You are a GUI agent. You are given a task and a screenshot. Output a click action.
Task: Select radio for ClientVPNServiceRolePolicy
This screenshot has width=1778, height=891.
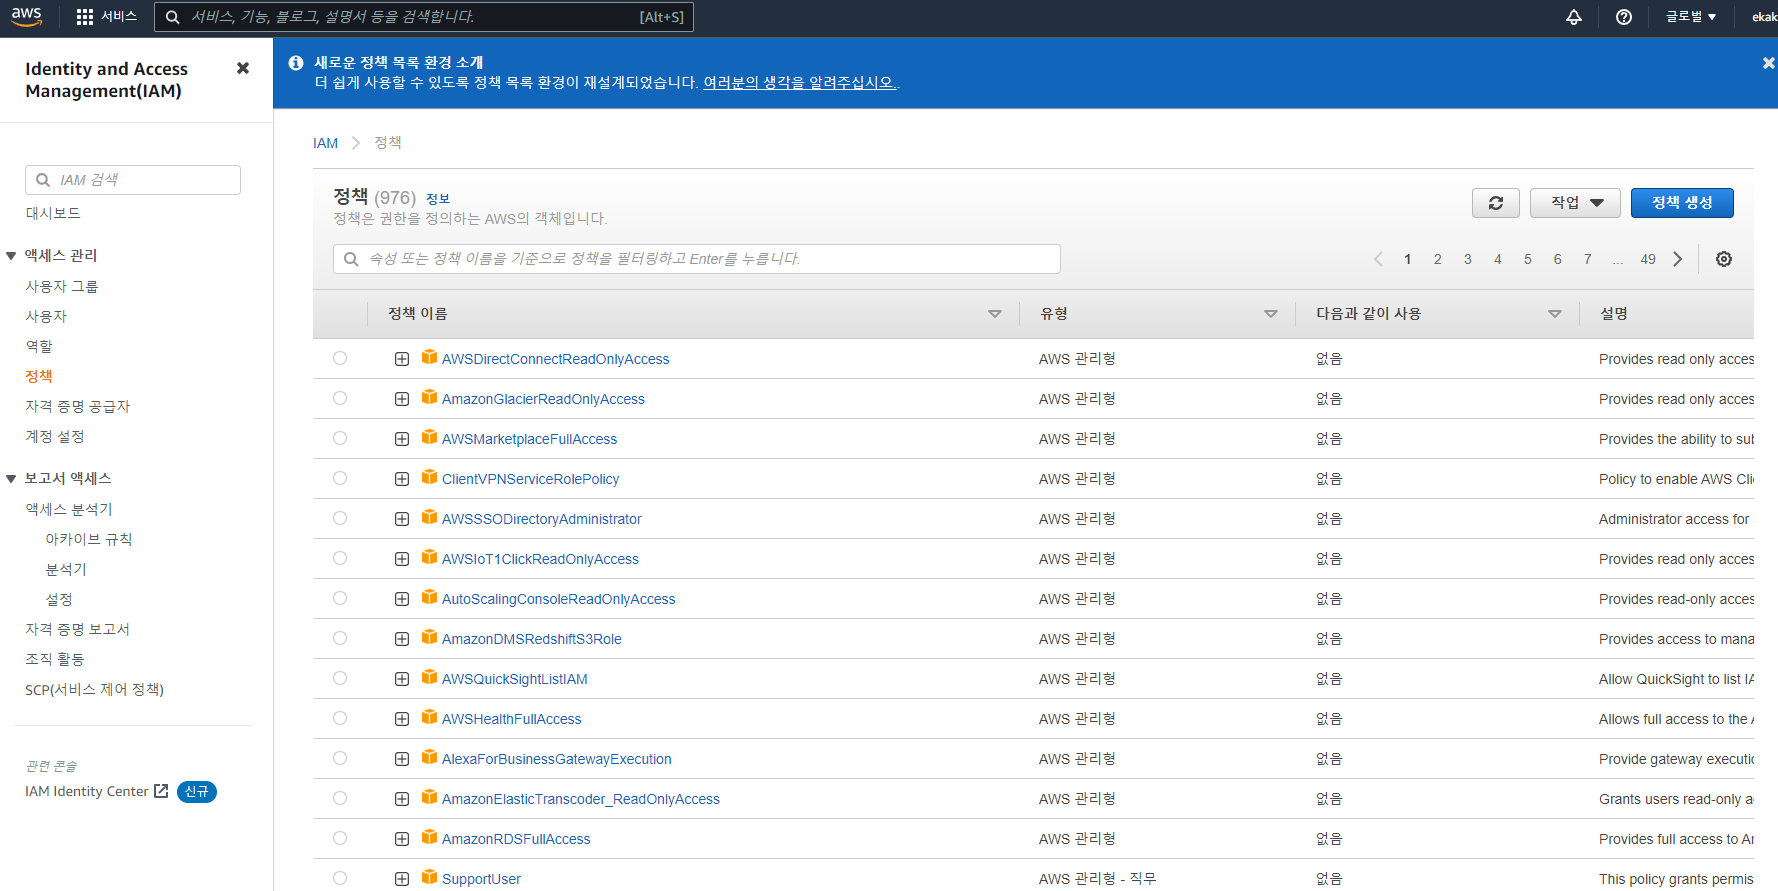340,478
